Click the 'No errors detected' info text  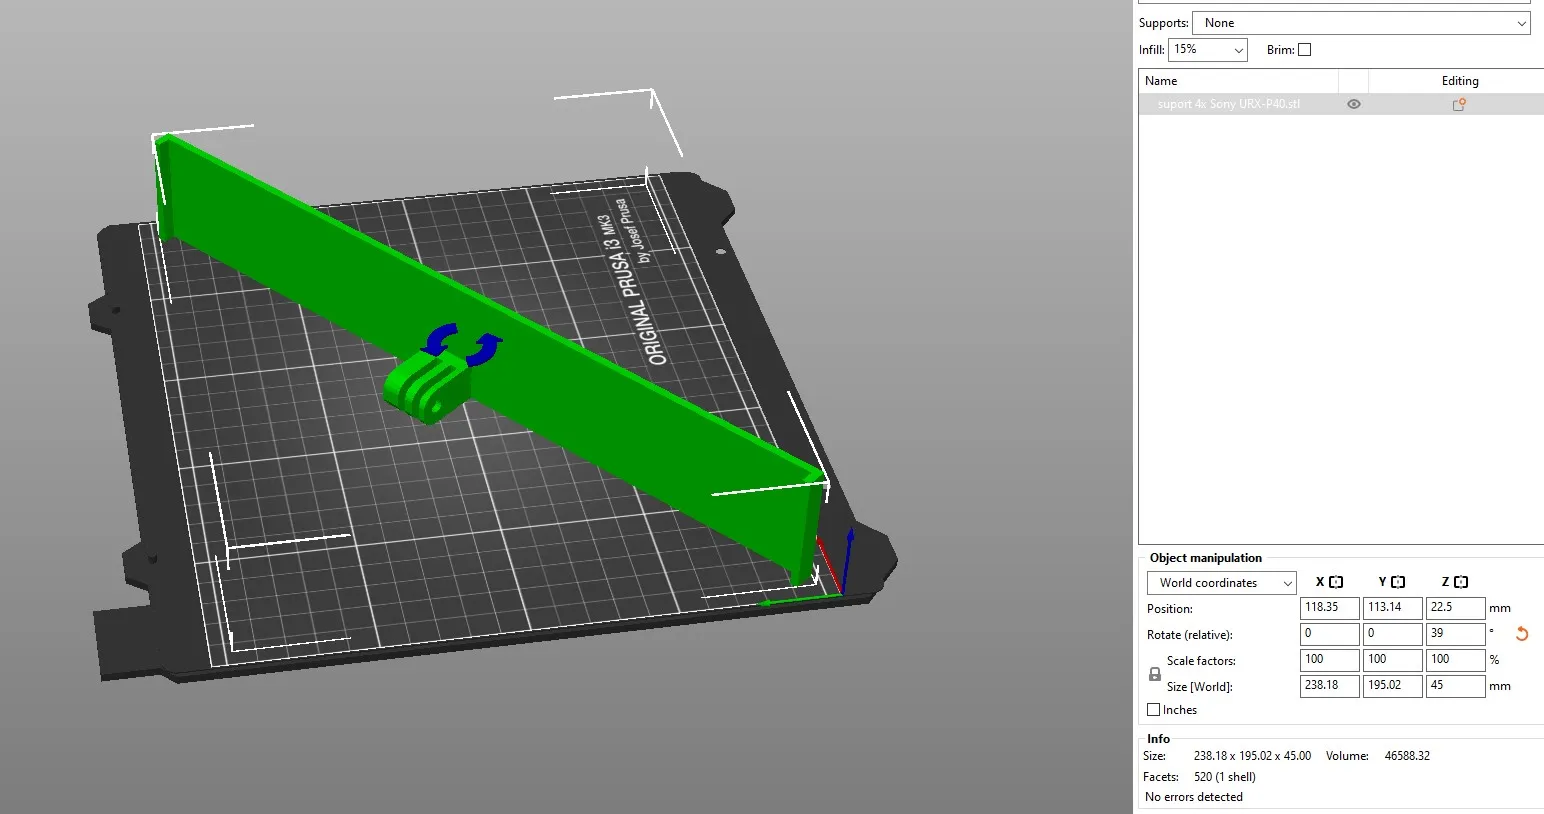(x=1194, y=797)
